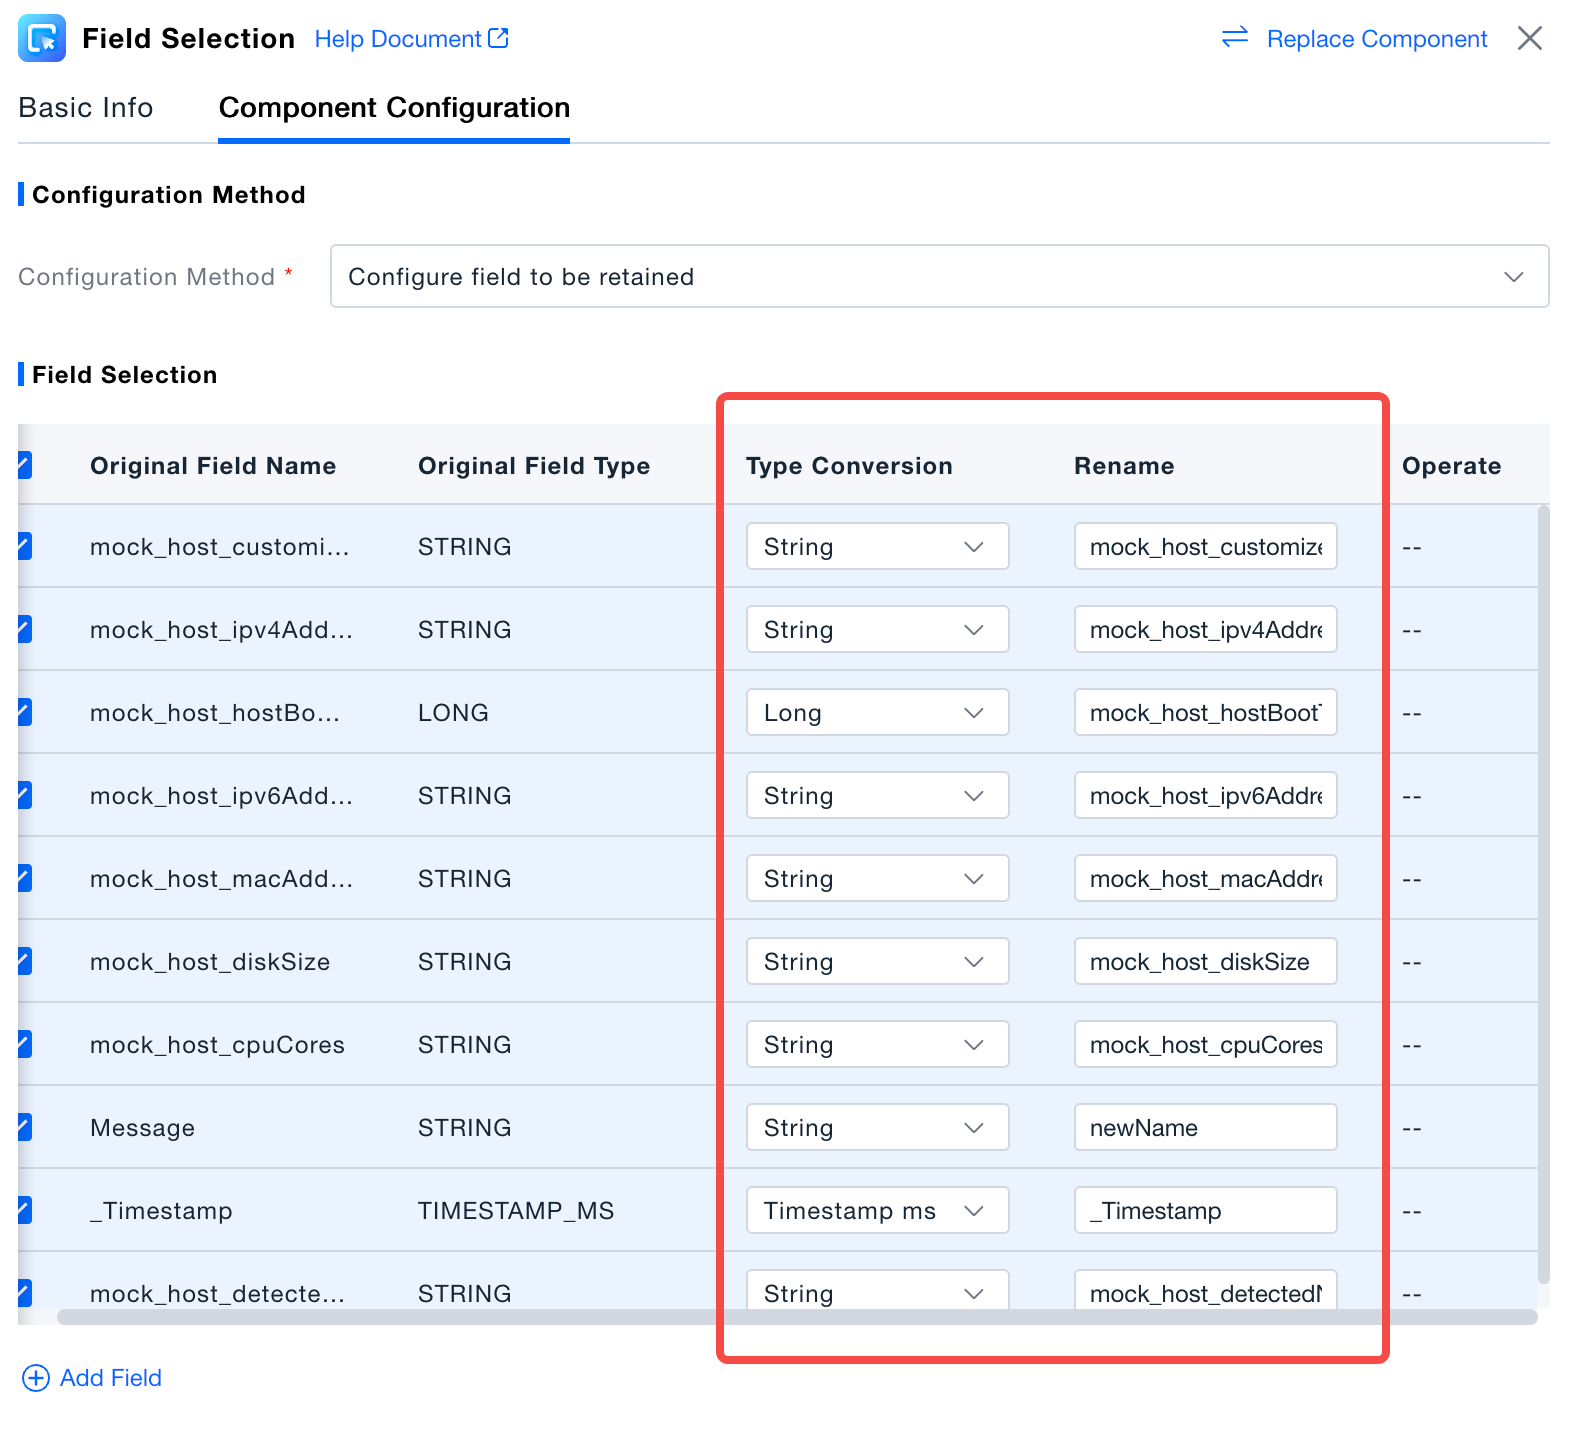Open the Configure field to be retained dropdown
The image size is (1570, 1438).
point(938,277)
